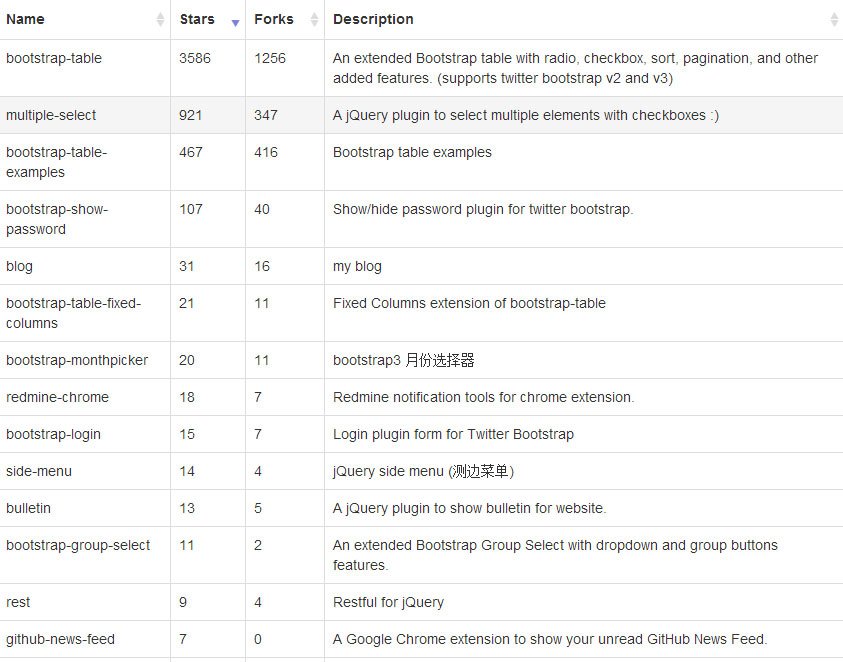Select the bootstrap-table row name

click(x=54, y=58)
